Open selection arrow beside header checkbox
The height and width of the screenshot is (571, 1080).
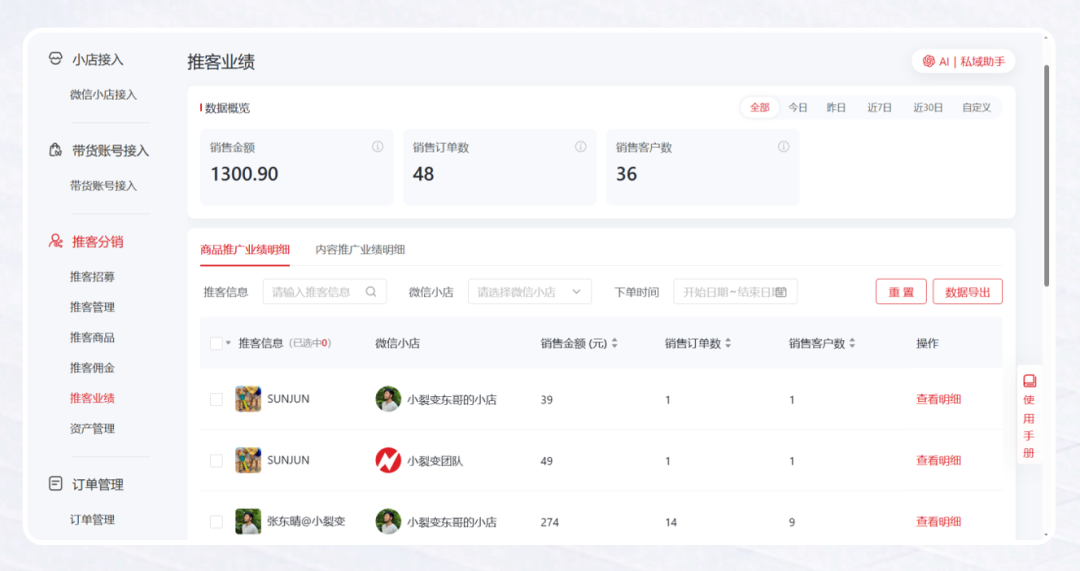(229, 343)
